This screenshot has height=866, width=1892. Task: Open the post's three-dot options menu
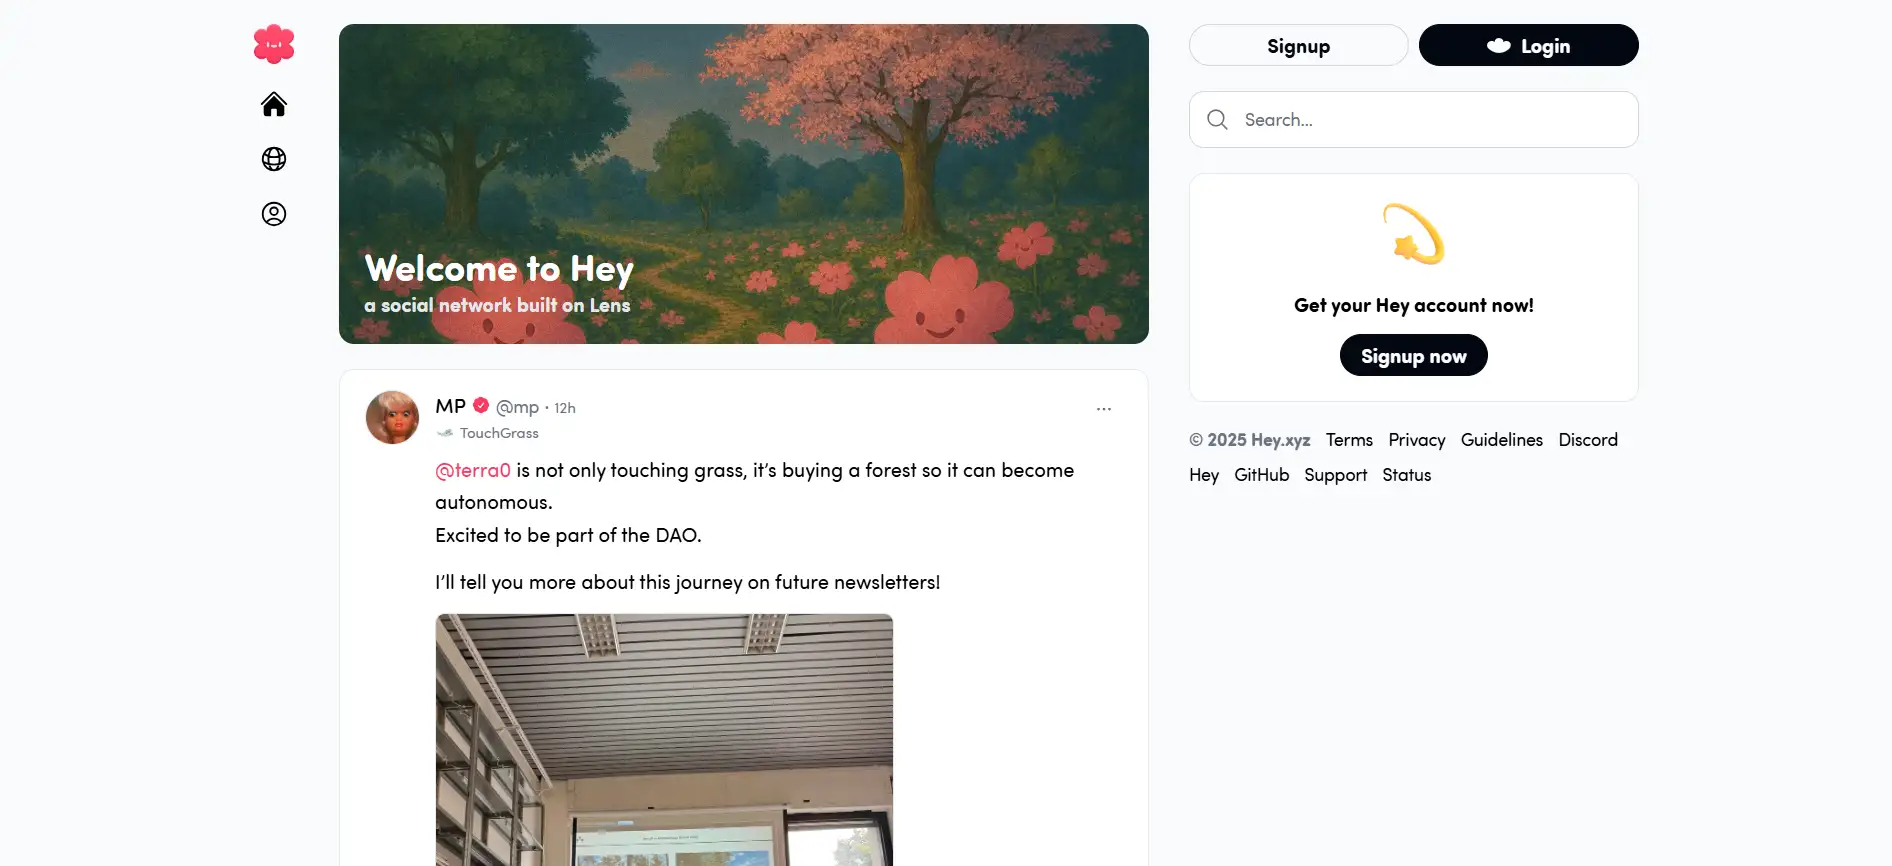[1104, 409]
